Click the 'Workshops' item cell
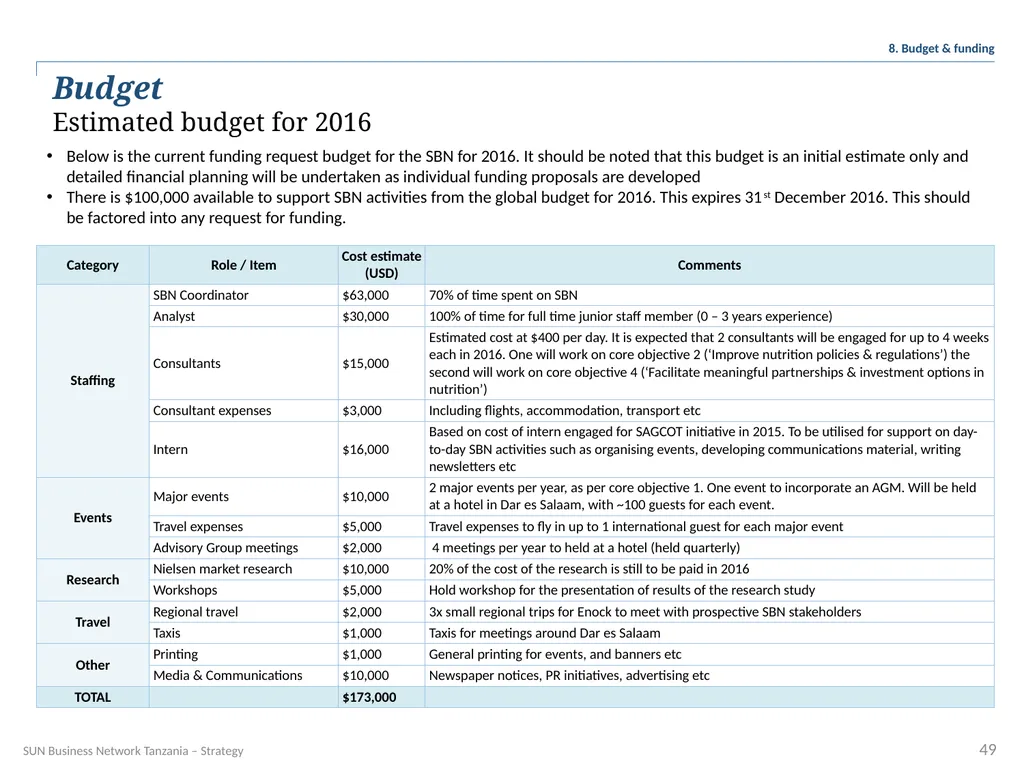This screenshot has width=1024, height=768. click(244, 590)
